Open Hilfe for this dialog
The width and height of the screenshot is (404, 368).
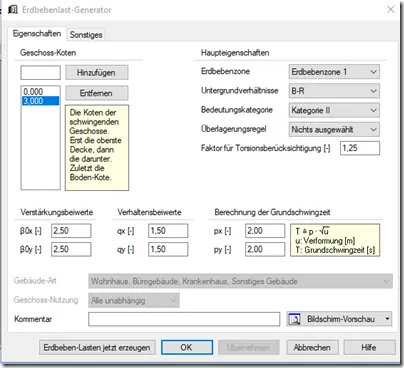pyautogui.click(x=369, y=348)
